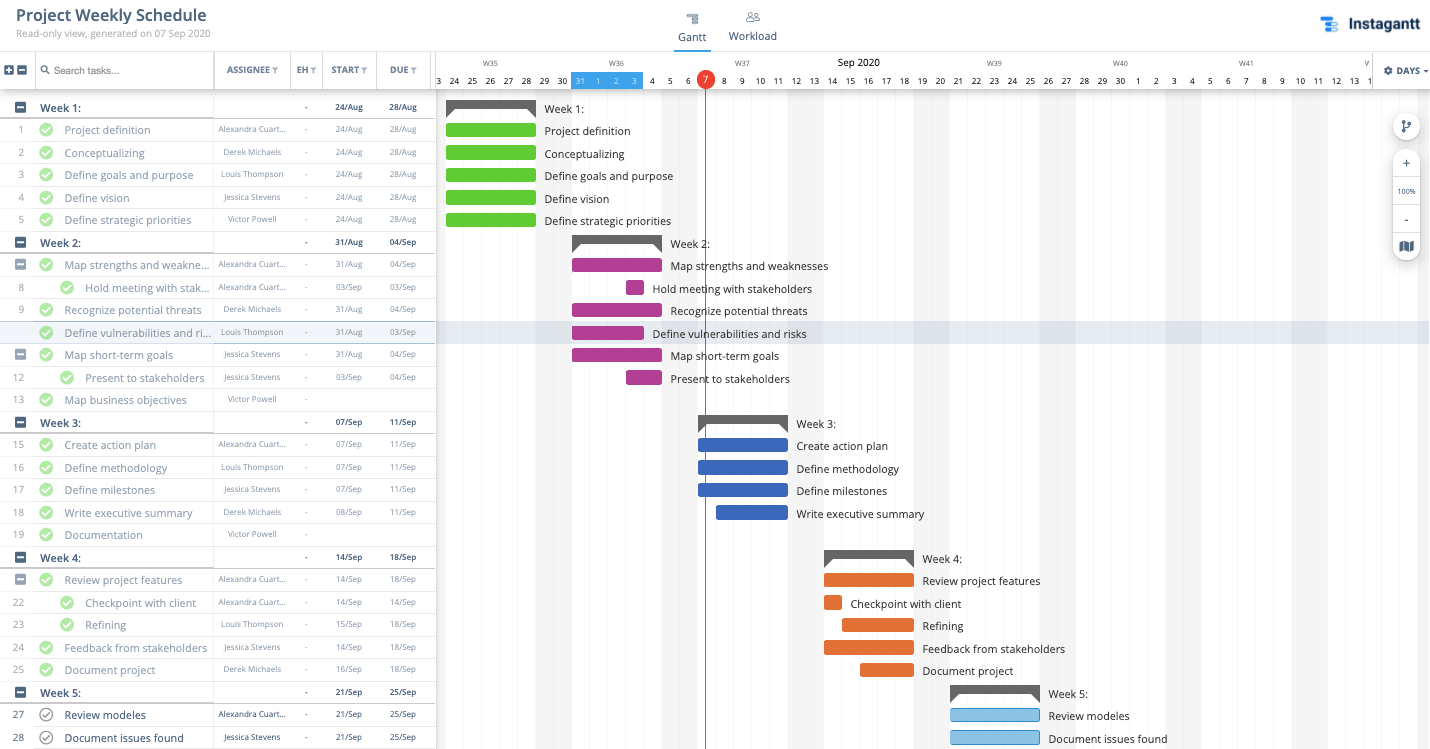
Task: Click the green checkmark on Project definition
Action: [46, 130]
